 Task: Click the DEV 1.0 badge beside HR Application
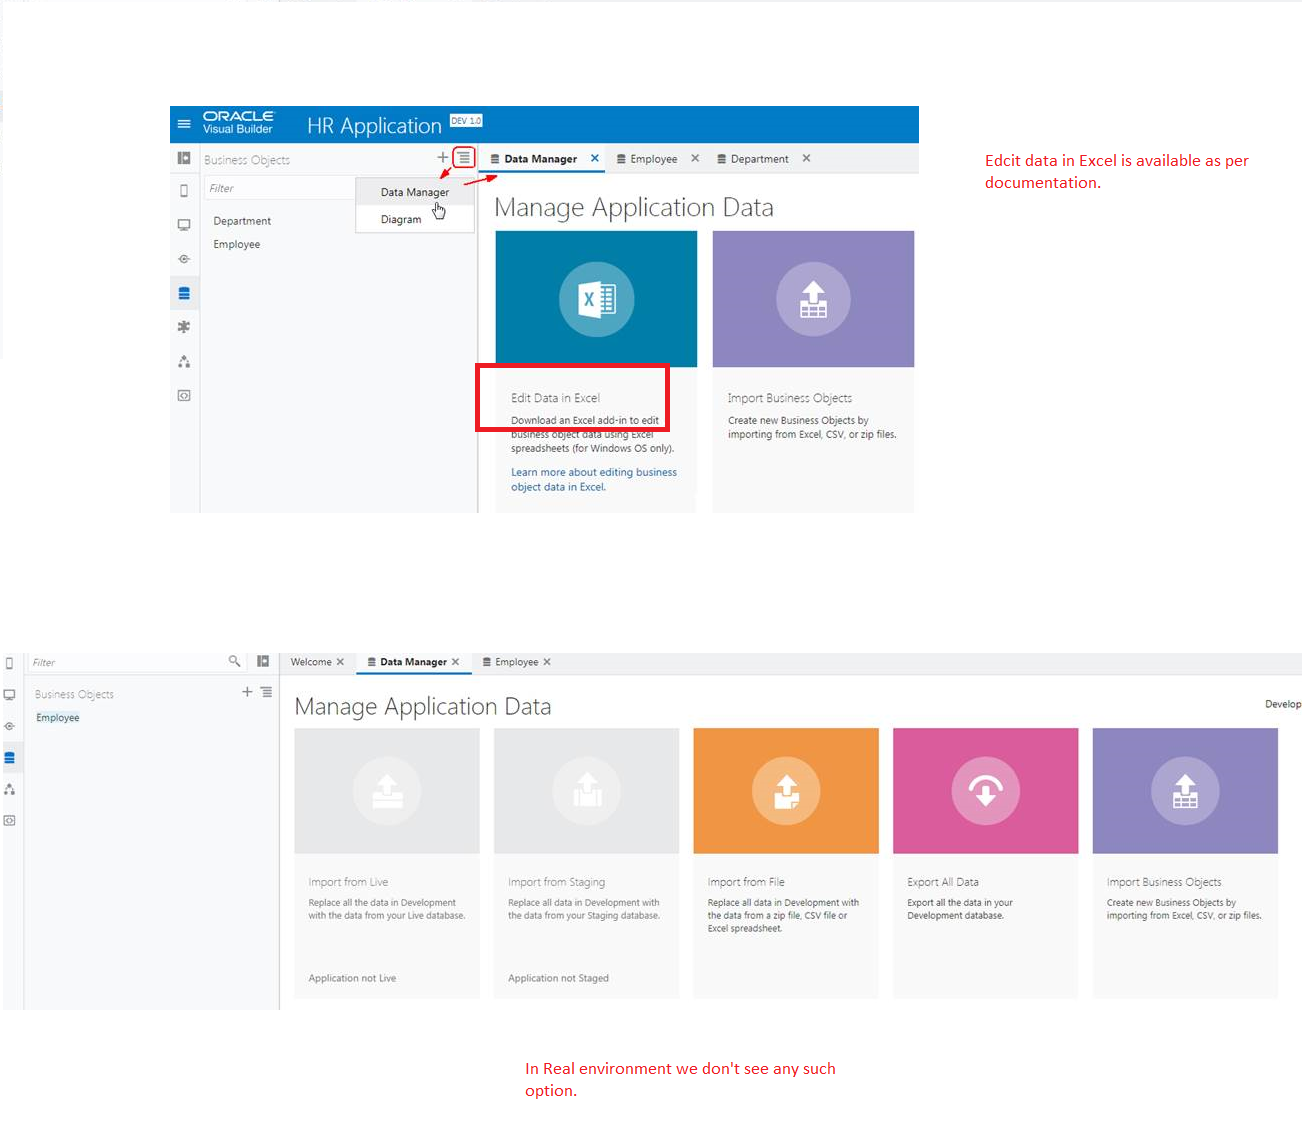coord(466,121)
